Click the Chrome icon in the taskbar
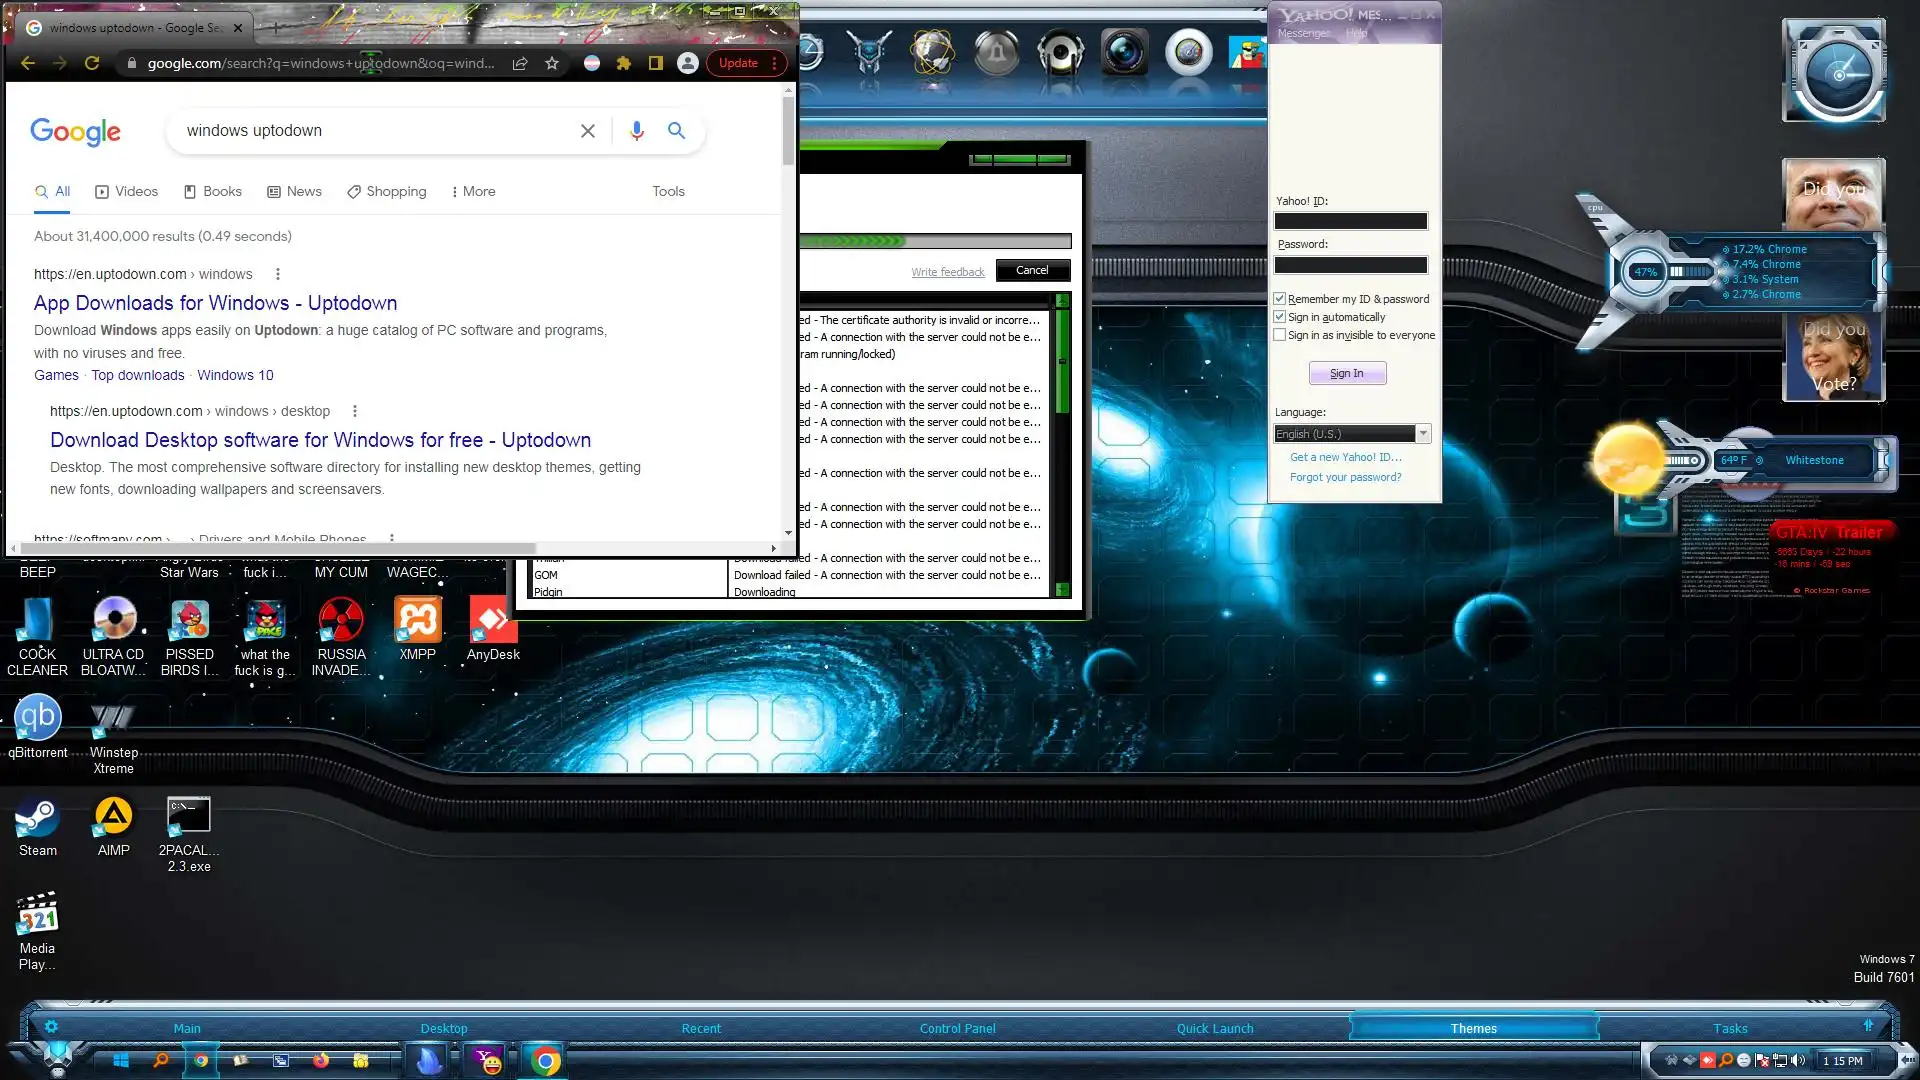 pyautogui.click(x=545, y=1060)
